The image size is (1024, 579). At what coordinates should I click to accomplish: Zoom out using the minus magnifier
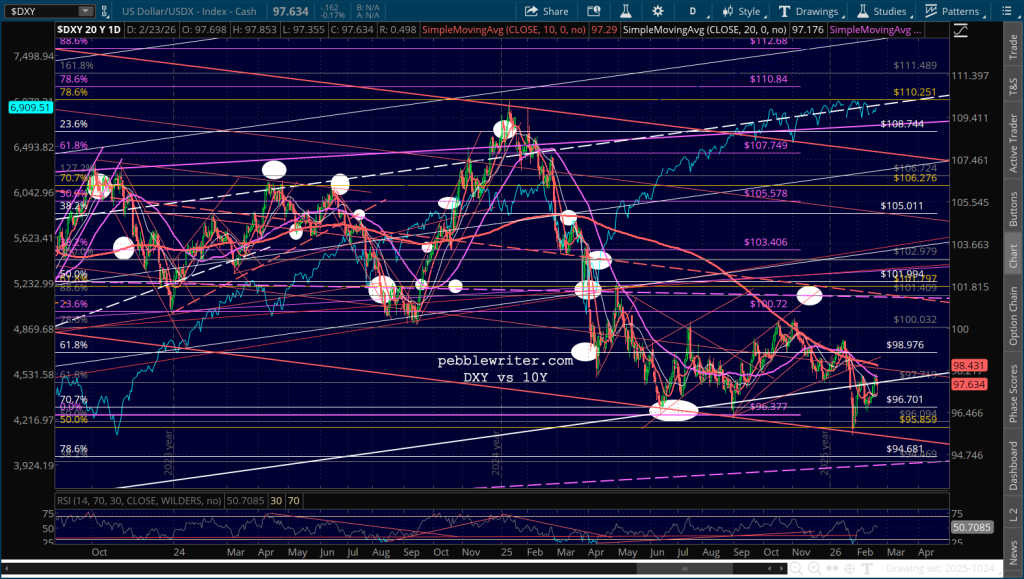tap(796, 569)
